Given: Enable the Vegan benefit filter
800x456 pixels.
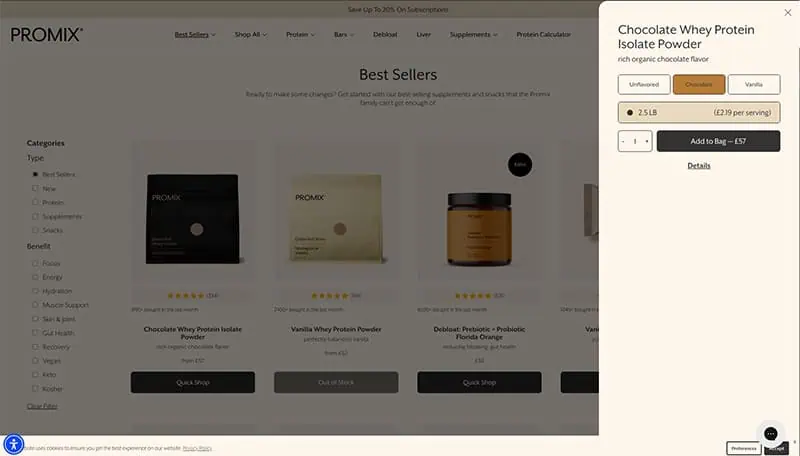Looking at the screenshot, I should (x=35, y=360).
